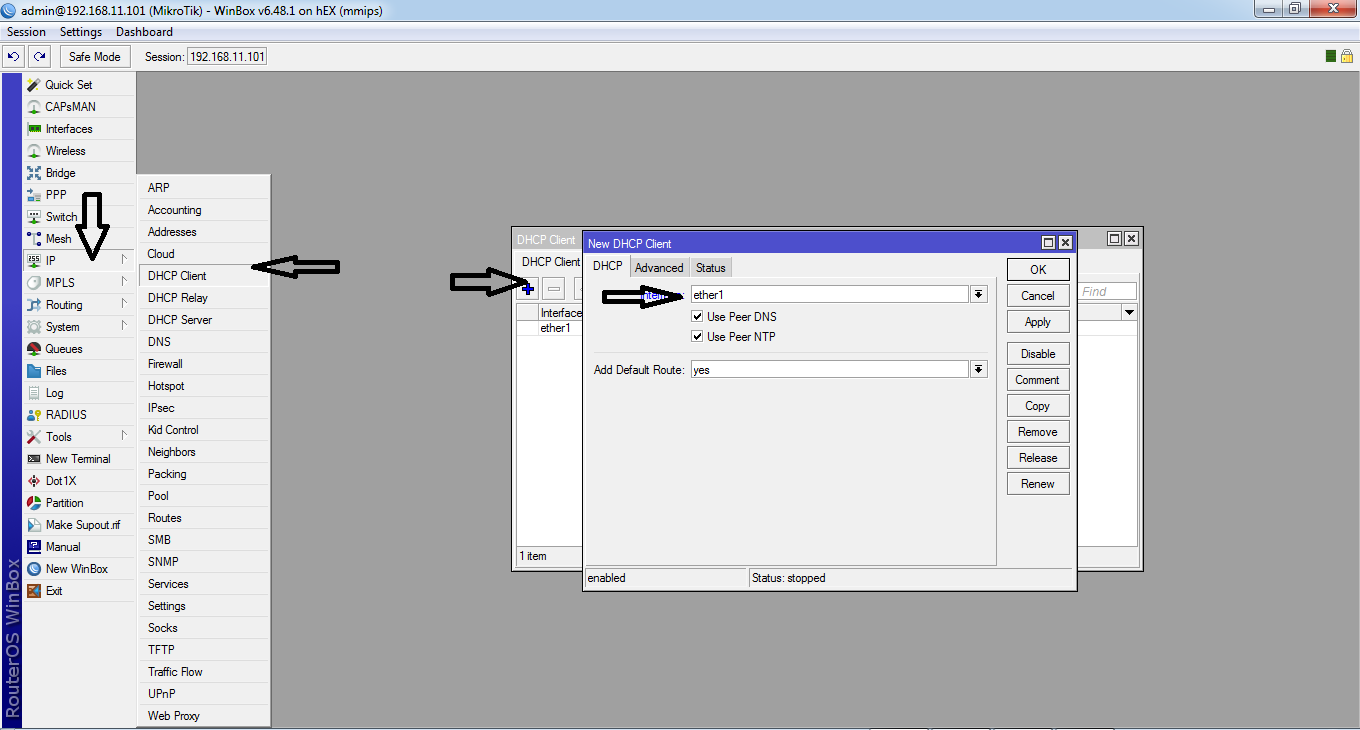Click the OK button

point(1038,269)
